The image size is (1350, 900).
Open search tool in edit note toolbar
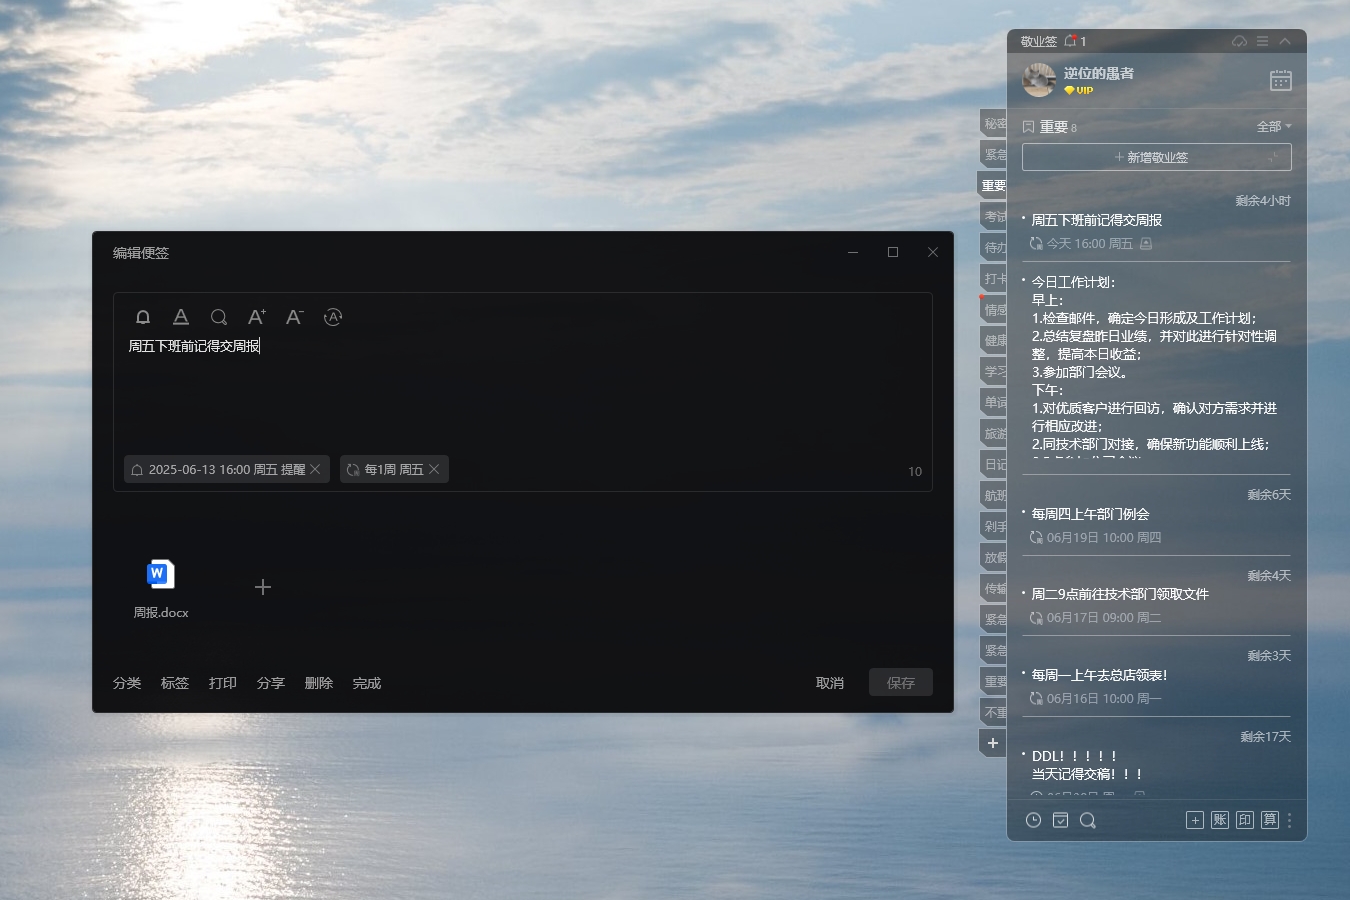[x=219, y=317]
